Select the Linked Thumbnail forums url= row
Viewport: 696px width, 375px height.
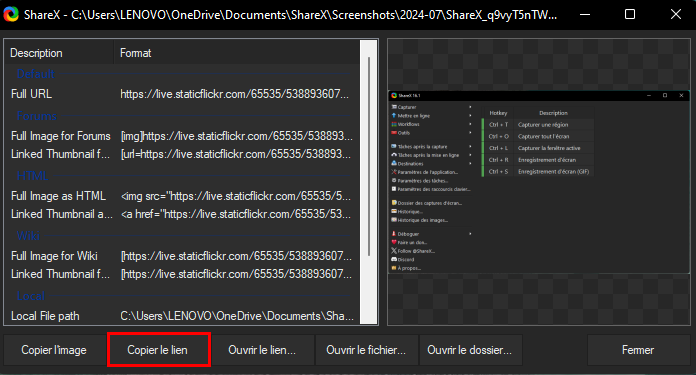pos(182,154)
